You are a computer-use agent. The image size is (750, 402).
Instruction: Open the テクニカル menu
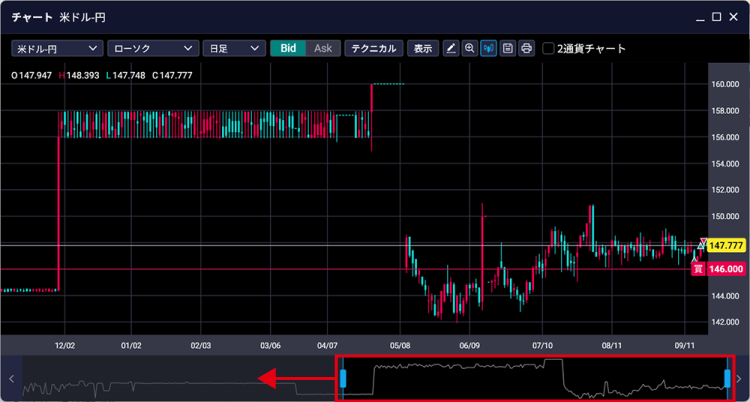(x=374, y=48)
